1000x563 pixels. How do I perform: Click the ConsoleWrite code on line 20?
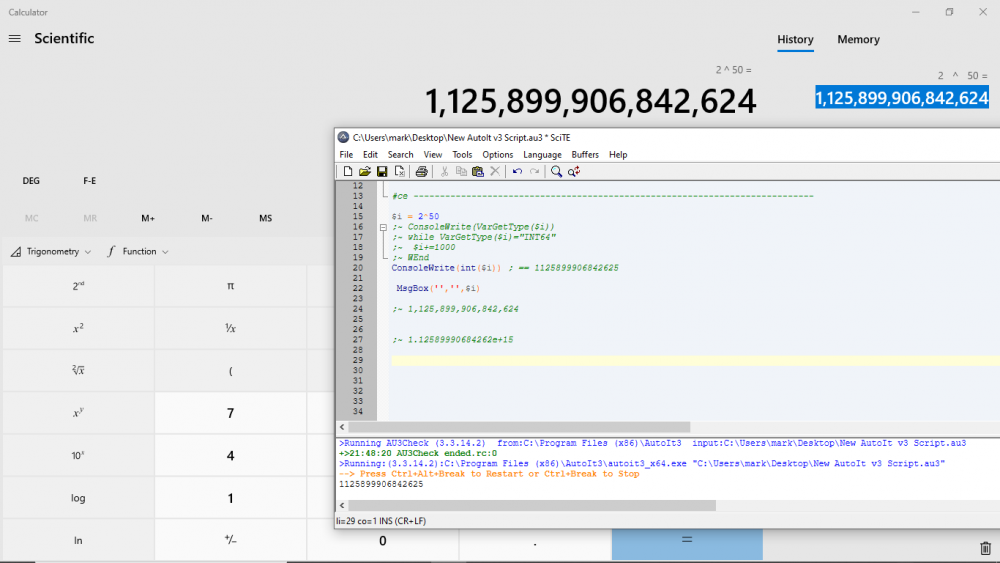coord(446,268)
